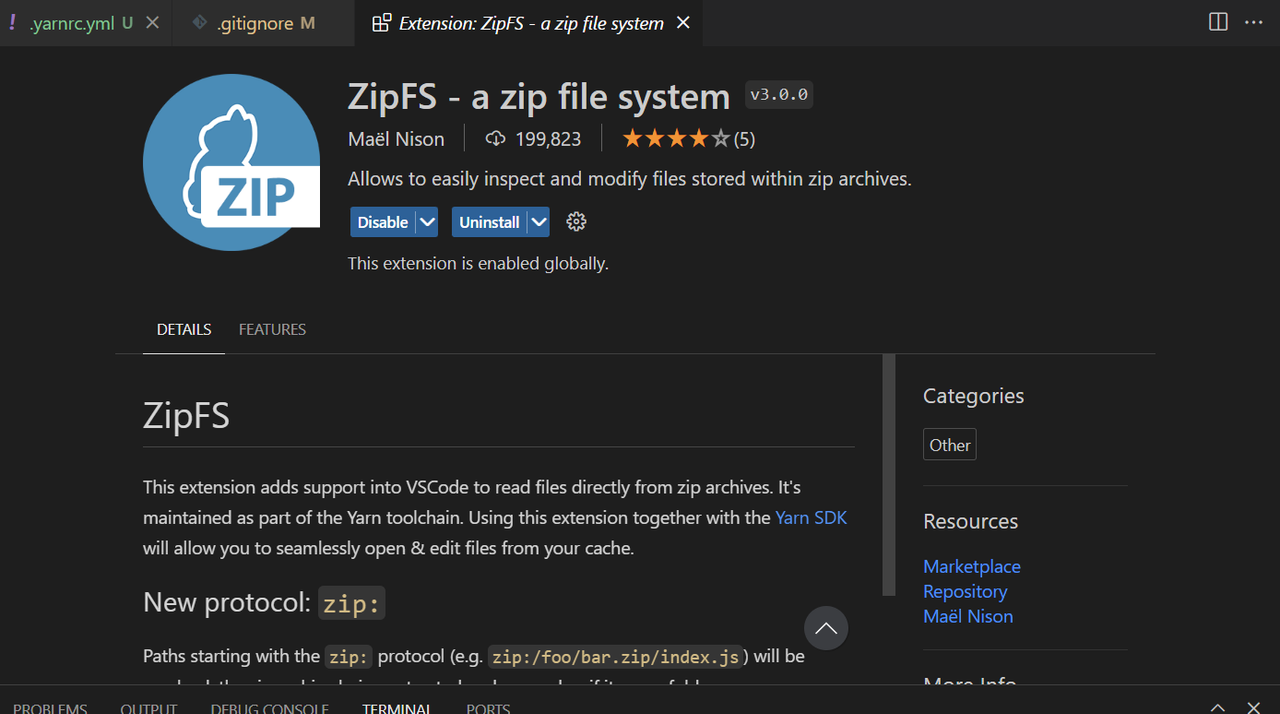Click the publisher name Maël Nison

[396, 139]
